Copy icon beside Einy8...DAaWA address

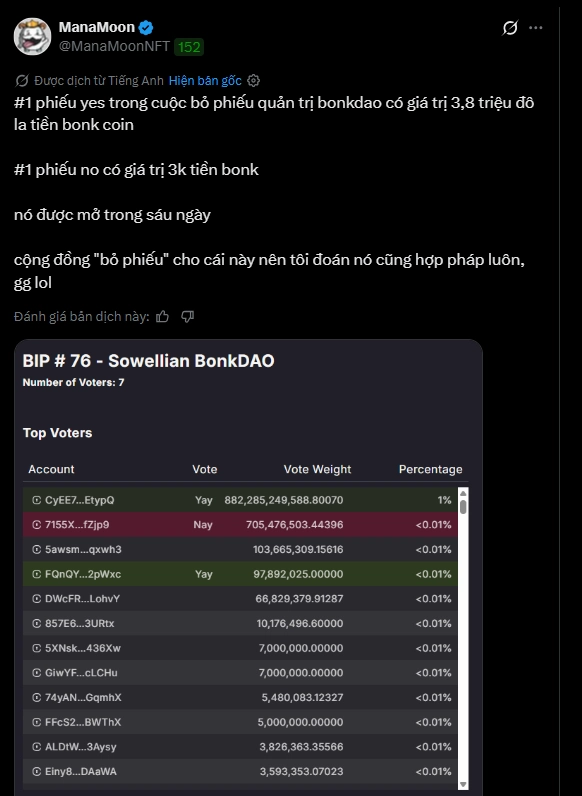click(37, 772)
